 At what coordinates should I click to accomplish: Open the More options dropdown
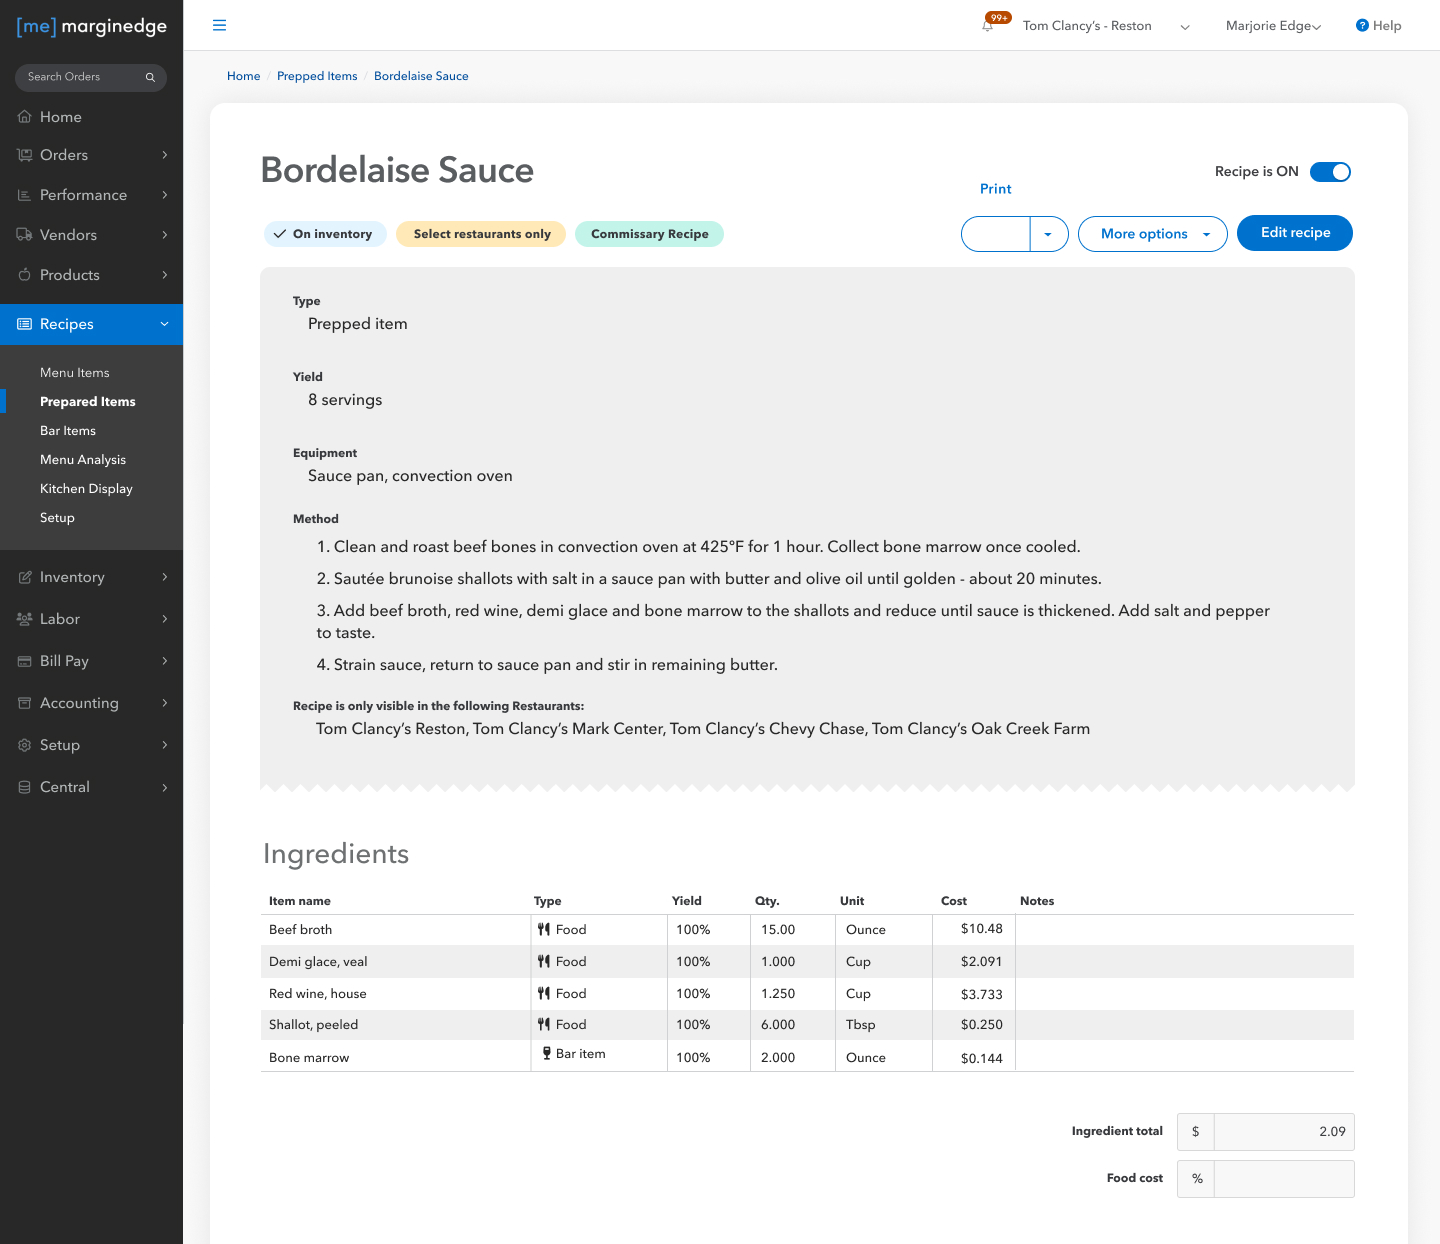point(1152,234)
